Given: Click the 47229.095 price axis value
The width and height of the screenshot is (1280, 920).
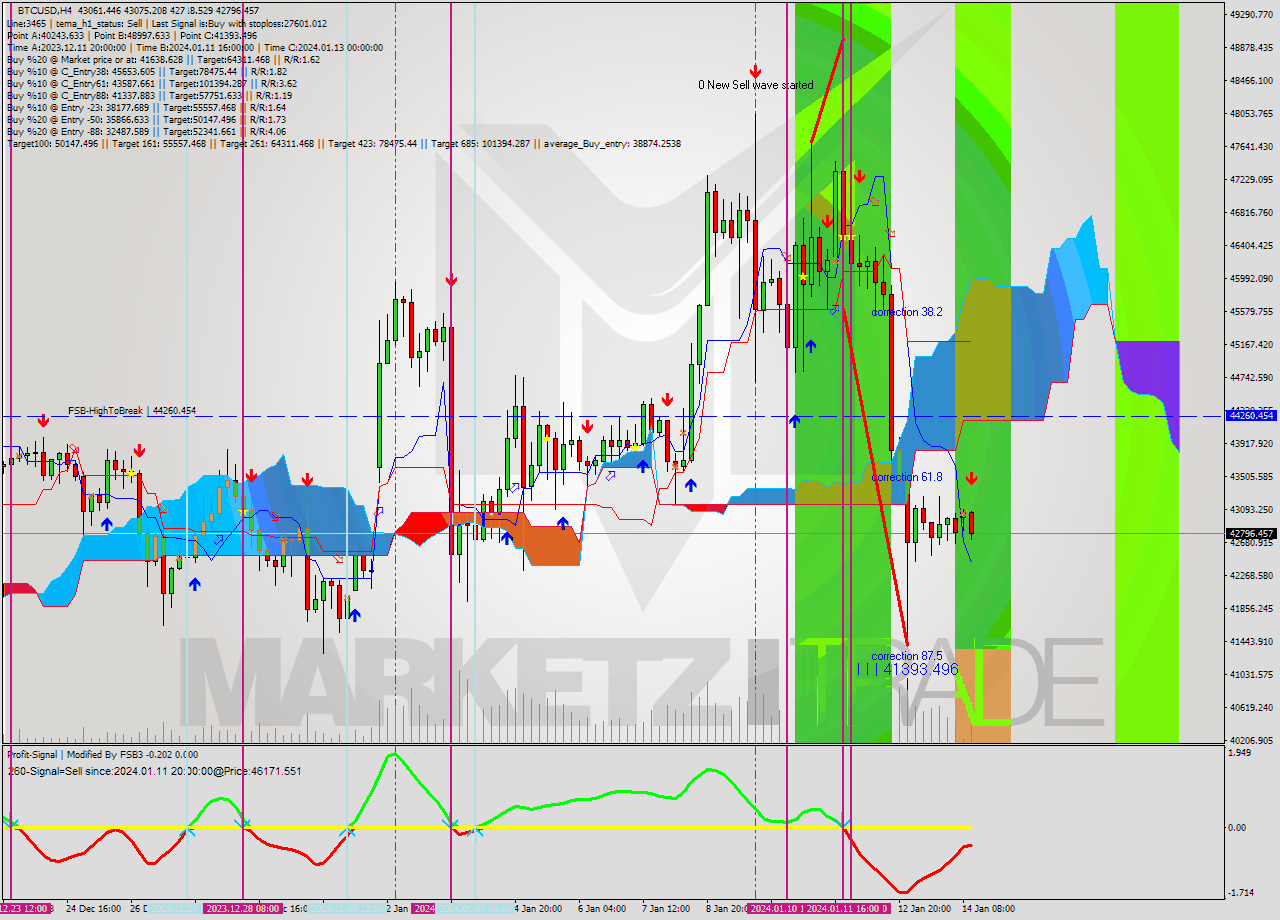Looking at the screenshot, I should tap(1250, 179).
